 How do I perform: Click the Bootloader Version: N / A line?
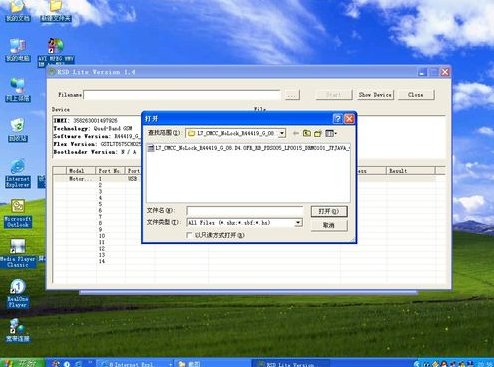[x=95, y=152]
